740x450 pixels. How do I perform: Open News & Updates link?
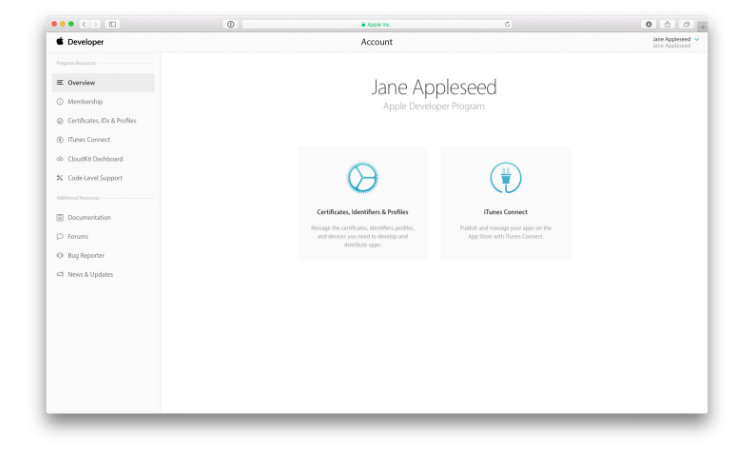90,274
